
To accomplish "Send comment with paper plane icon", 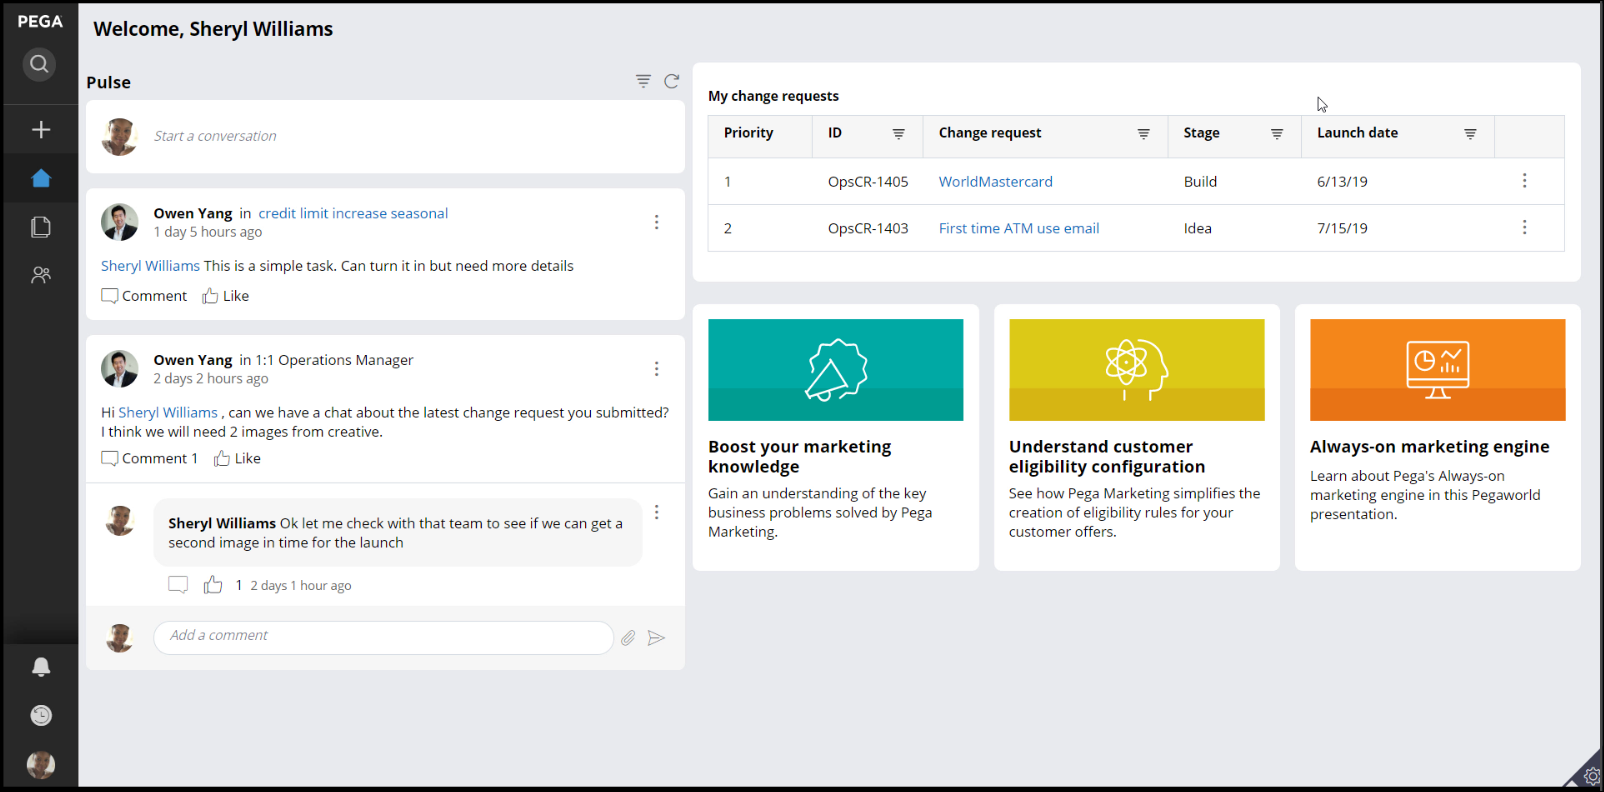I will pyautogui.click(x=656, y=638).
